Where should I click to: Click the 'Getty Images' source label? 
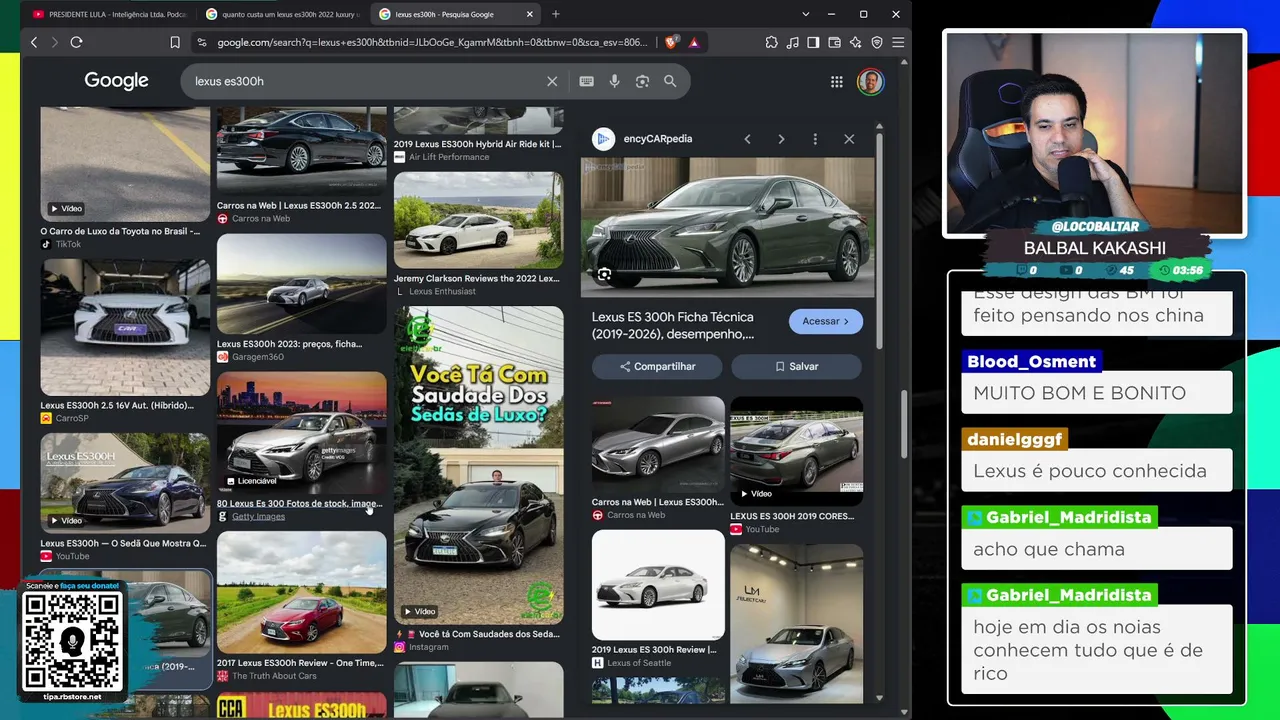pyautogui.click(x=258, y=517)
